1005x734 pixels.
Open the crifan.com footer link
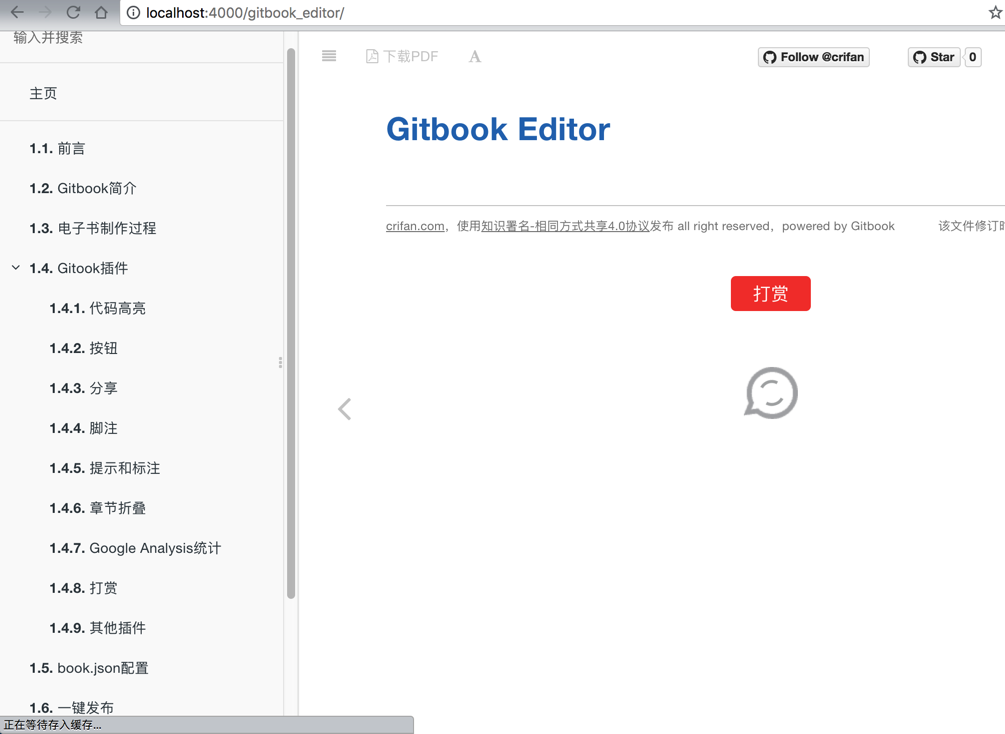(415, 226)
